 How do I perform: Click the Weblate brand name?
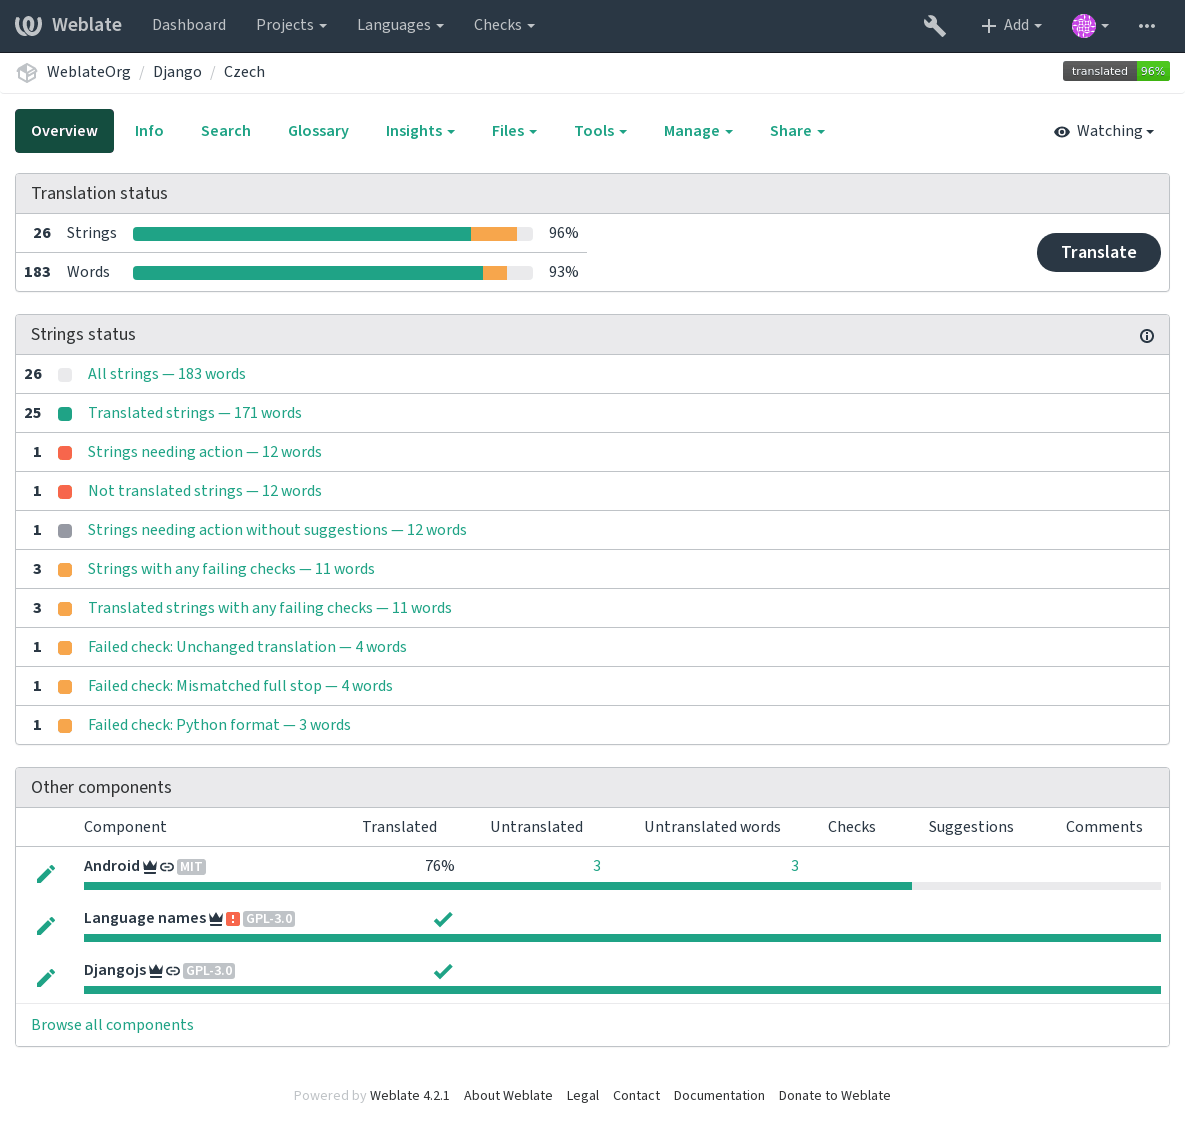point(87,25)
